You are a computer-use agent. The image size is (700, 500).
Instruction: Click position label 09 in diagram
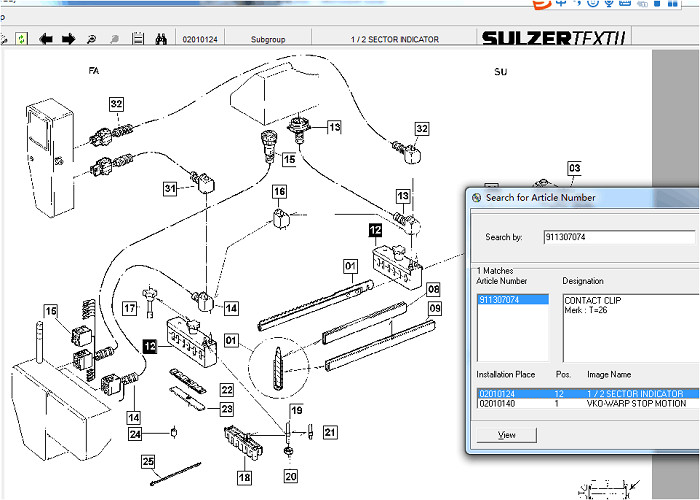(434, 308)
